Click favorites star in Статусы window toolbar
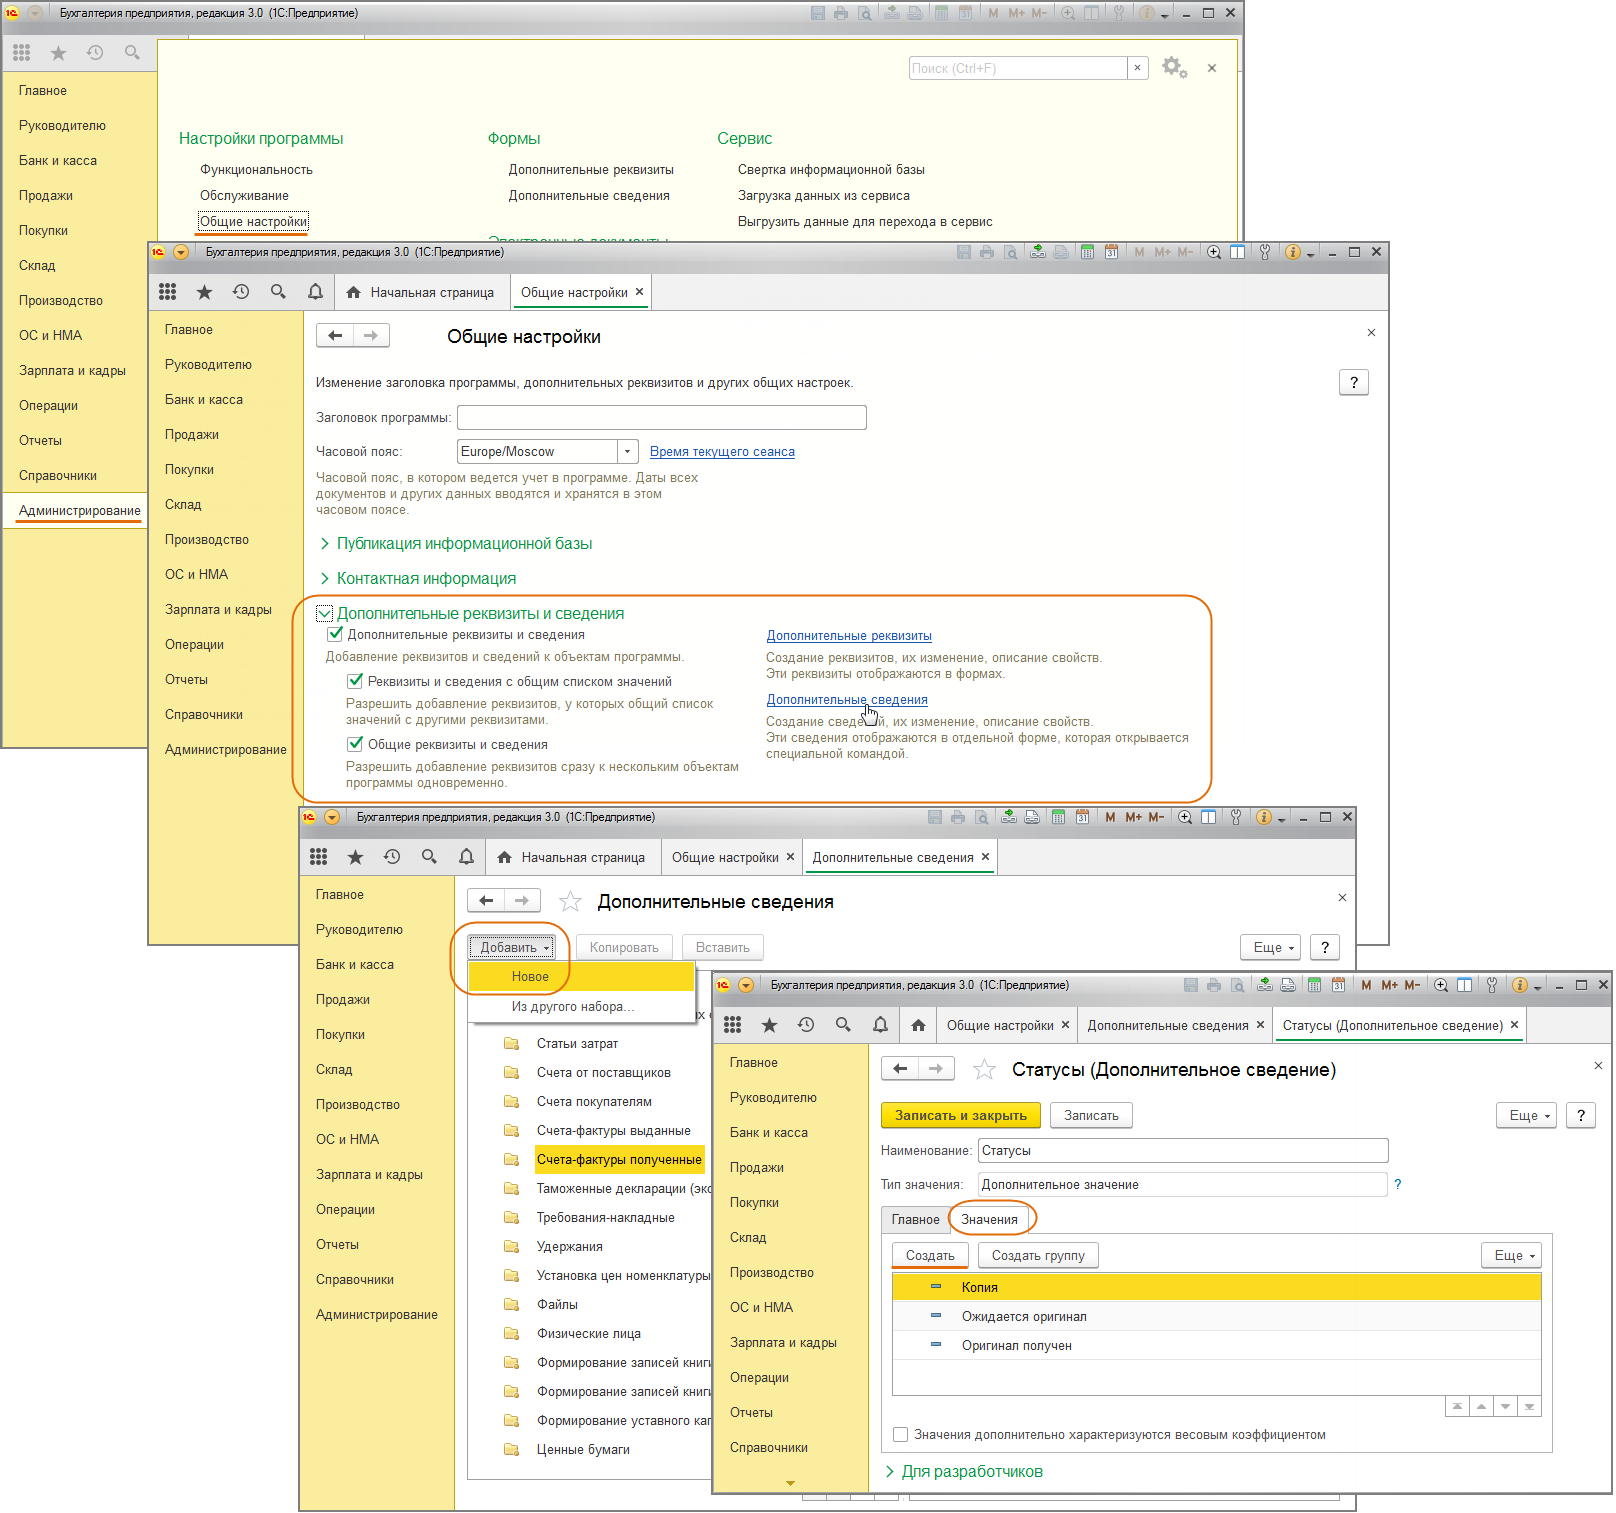The image size is (1616, 1513). pyautogui.click(x=769, y=1025)
